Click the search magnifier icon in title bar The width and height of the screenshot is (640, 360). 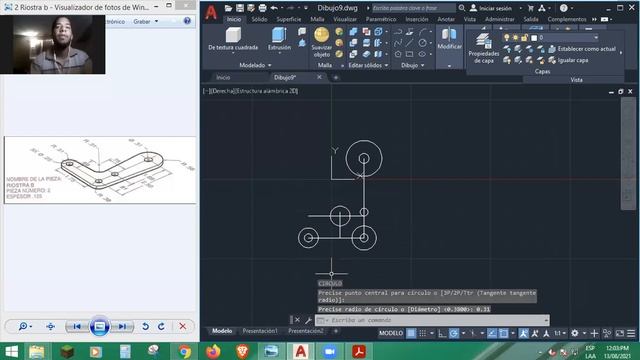(462, 8)
